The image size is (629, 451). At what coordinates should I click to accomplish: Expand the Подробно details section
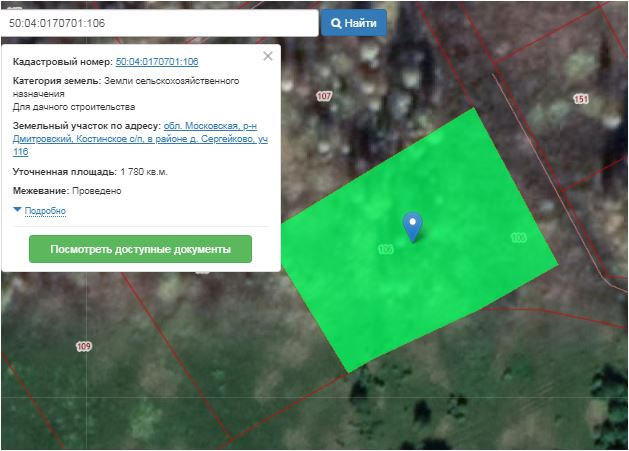coord(45,211)
